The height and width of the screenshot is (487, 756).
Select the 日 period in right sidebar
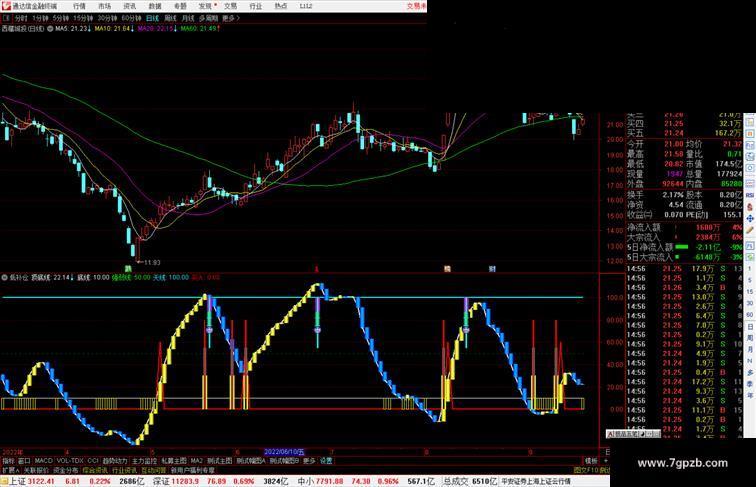pos(750,327)
